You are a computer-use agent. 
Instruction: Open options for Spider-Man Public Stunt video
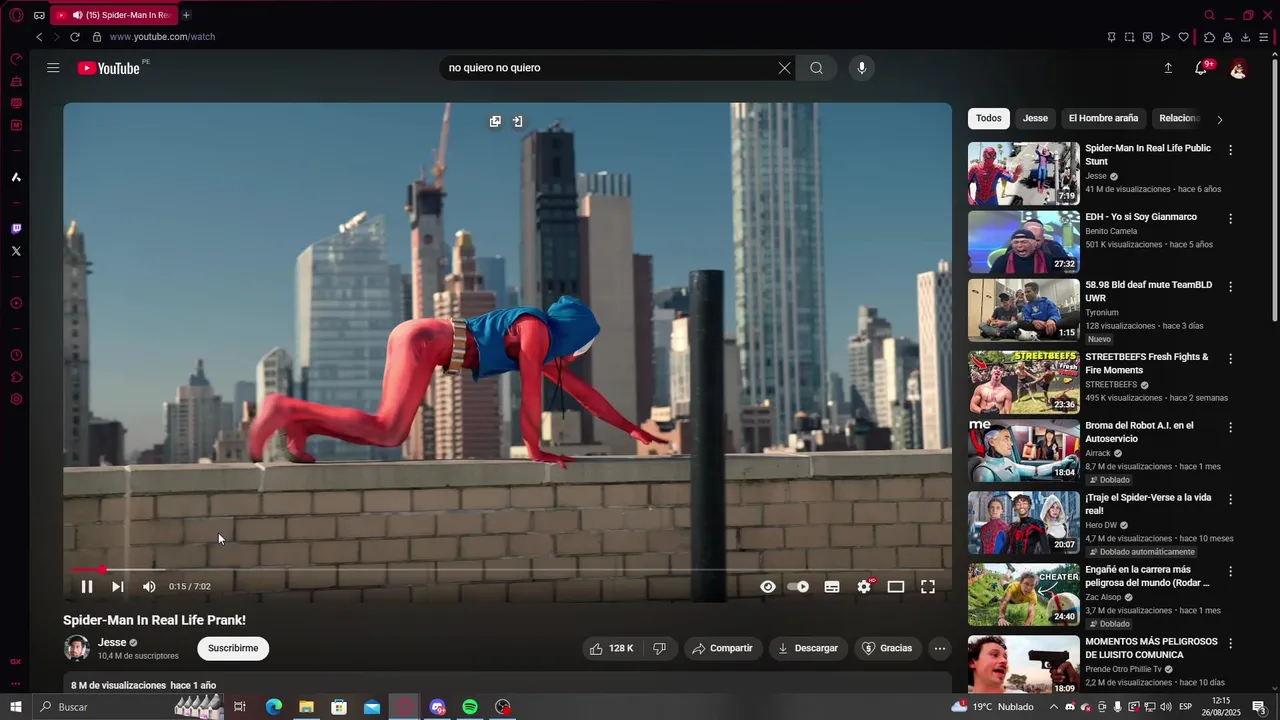(x=1231, y=150)
